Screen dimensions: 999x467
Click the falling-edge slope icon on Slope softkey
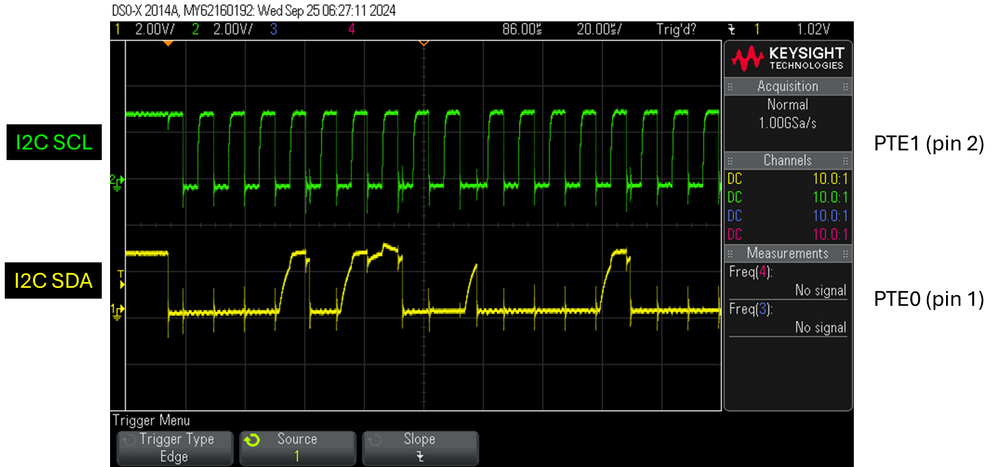pos(420,457)
